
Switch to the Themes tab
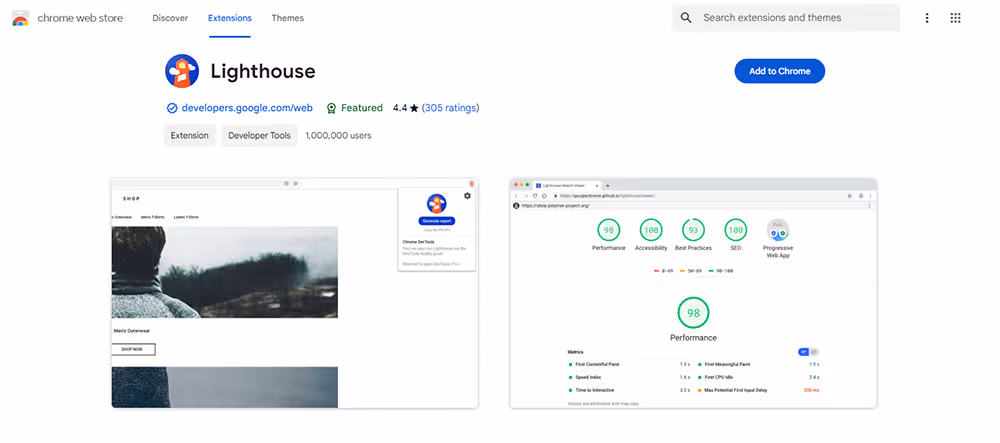pyautogui.click(x=288, y=18)
